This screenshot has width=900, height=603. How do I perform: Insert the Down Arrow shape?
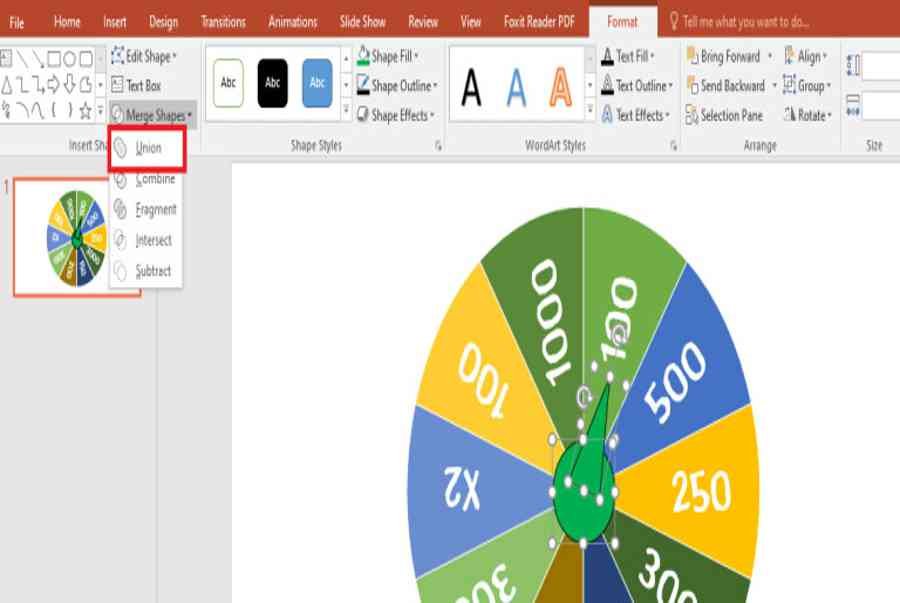(69, 85)
